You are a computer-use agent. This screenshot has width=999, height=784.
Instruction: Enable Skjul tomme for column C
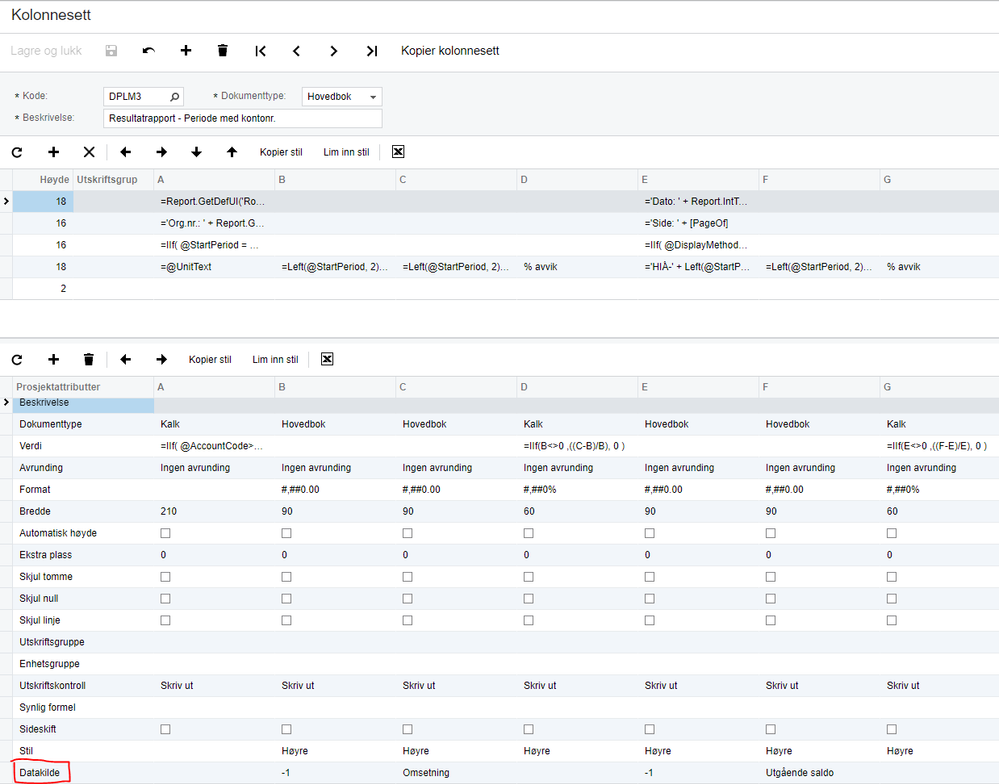(408, 576)
